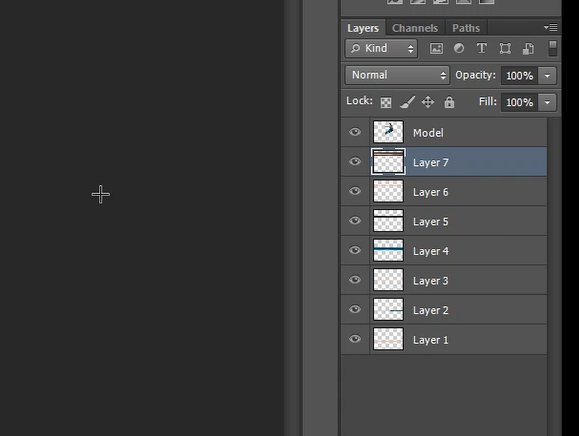This screenshot has width=579, height=436.
Task: Switch to the Channels tab
Action: [415, 28]
